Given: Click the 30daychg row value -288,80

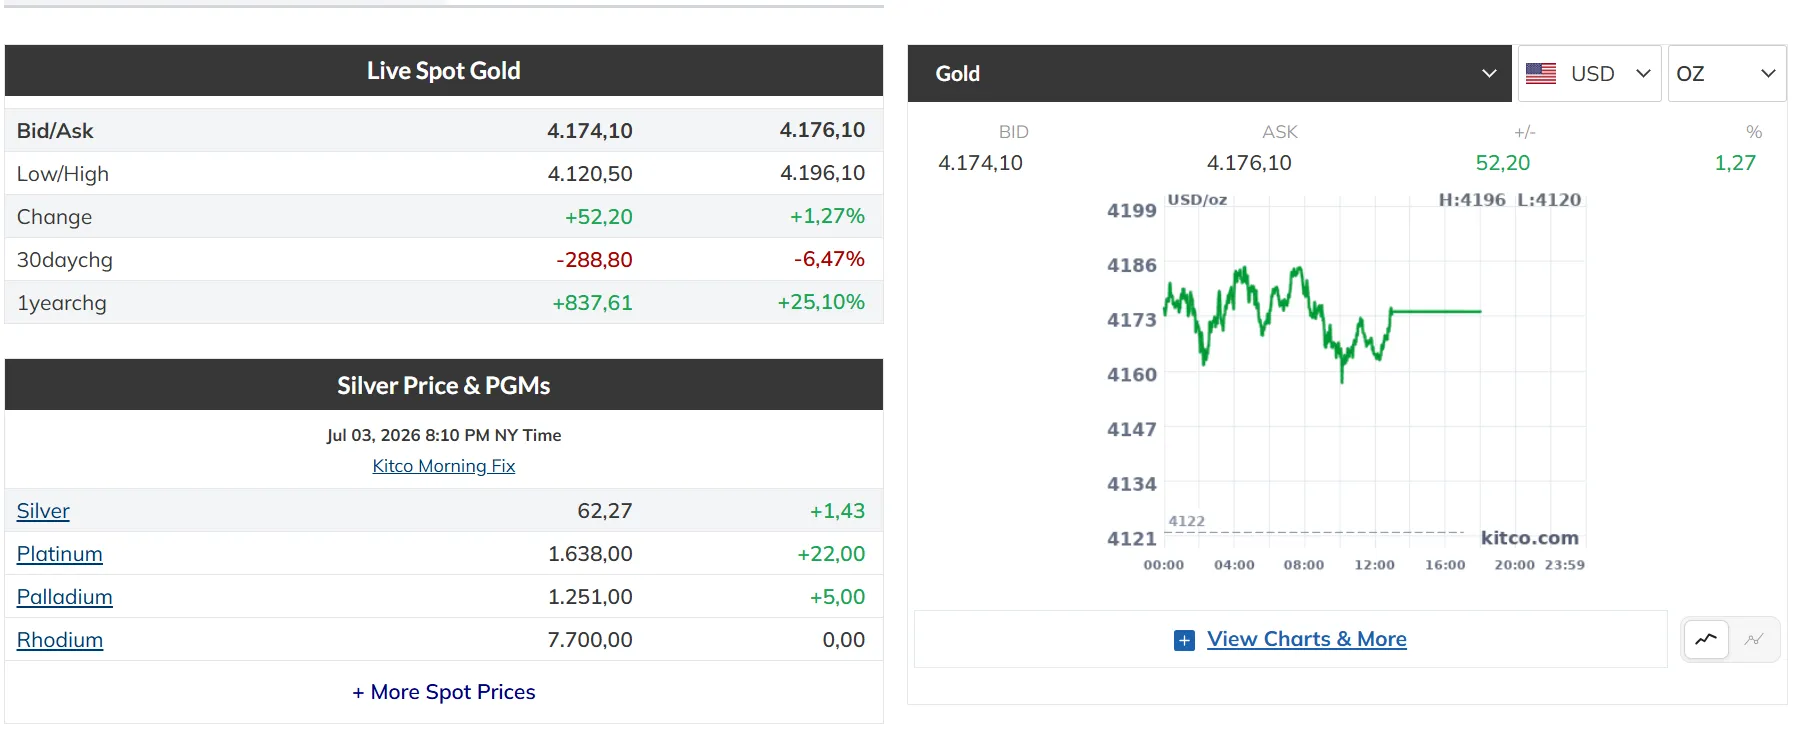Looking at the screenshot, I should pyautogui.click(x=594, y=260).
